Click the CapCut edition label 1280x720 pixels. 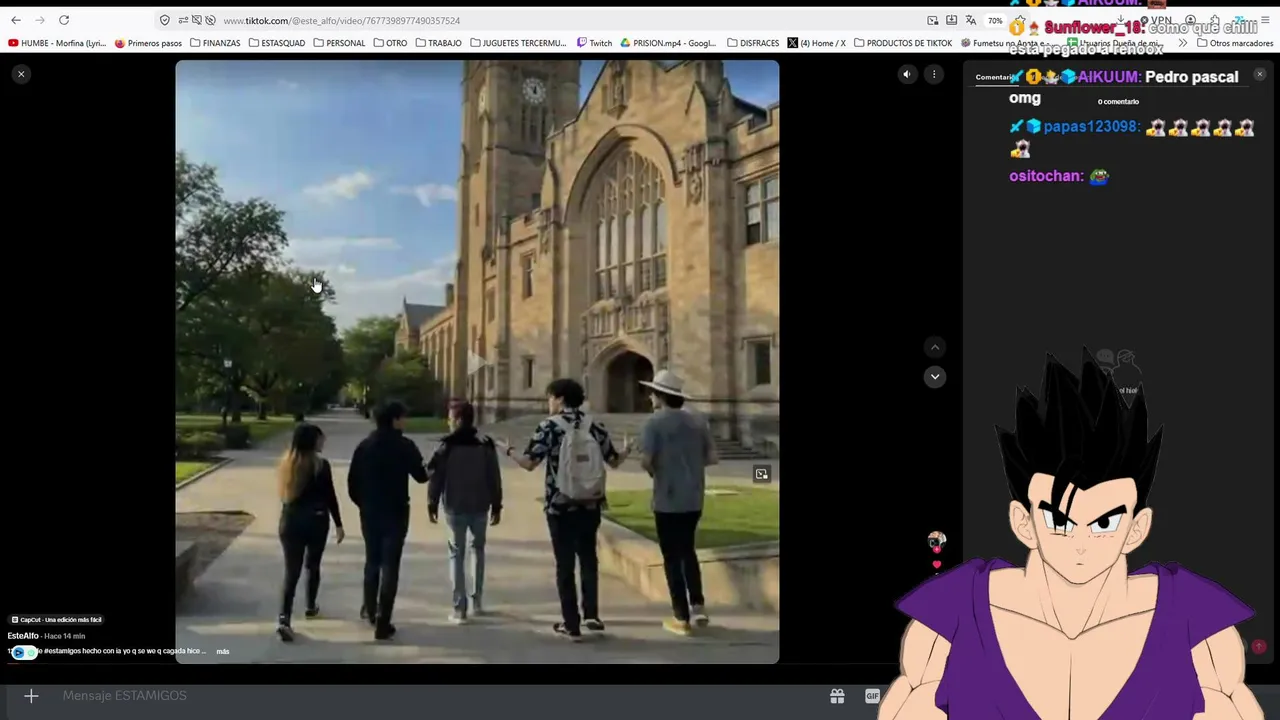click(x=56, y=620)
